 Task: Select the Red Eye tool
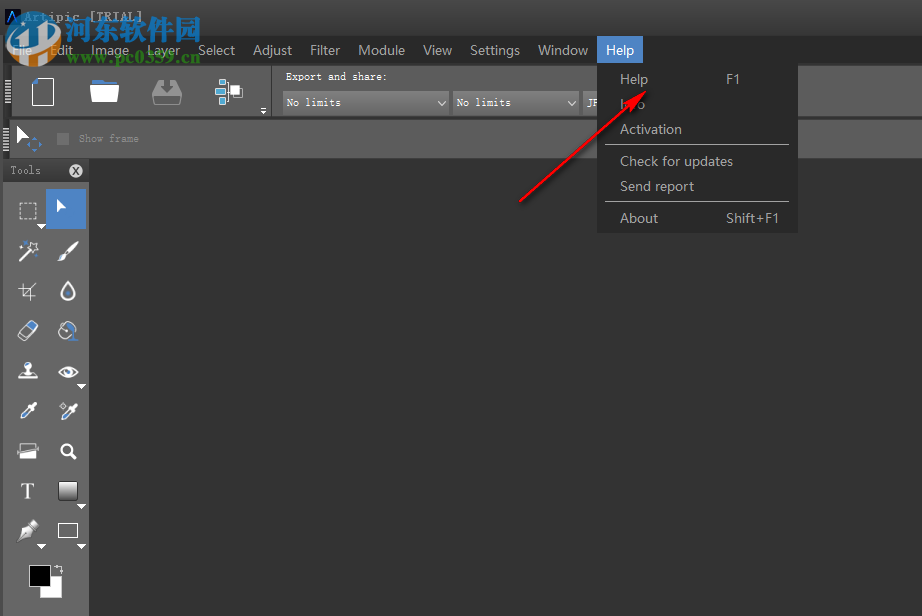pos(68,371)
